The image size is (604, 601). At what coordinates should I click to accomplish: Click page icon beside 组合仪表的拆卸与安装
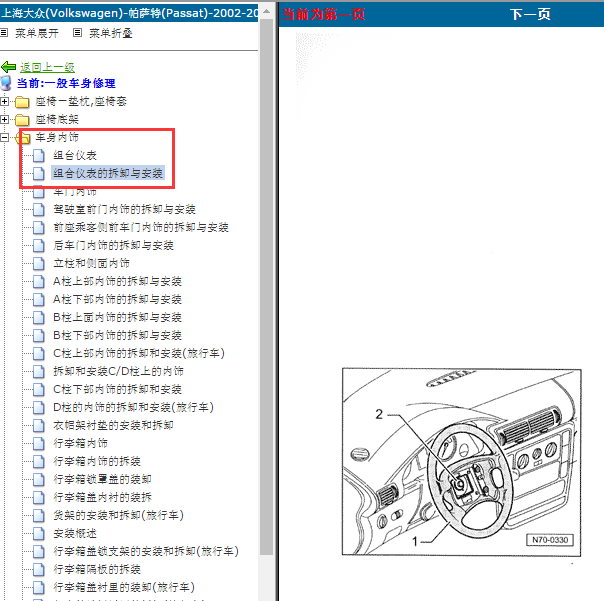[x=39, y=173]
